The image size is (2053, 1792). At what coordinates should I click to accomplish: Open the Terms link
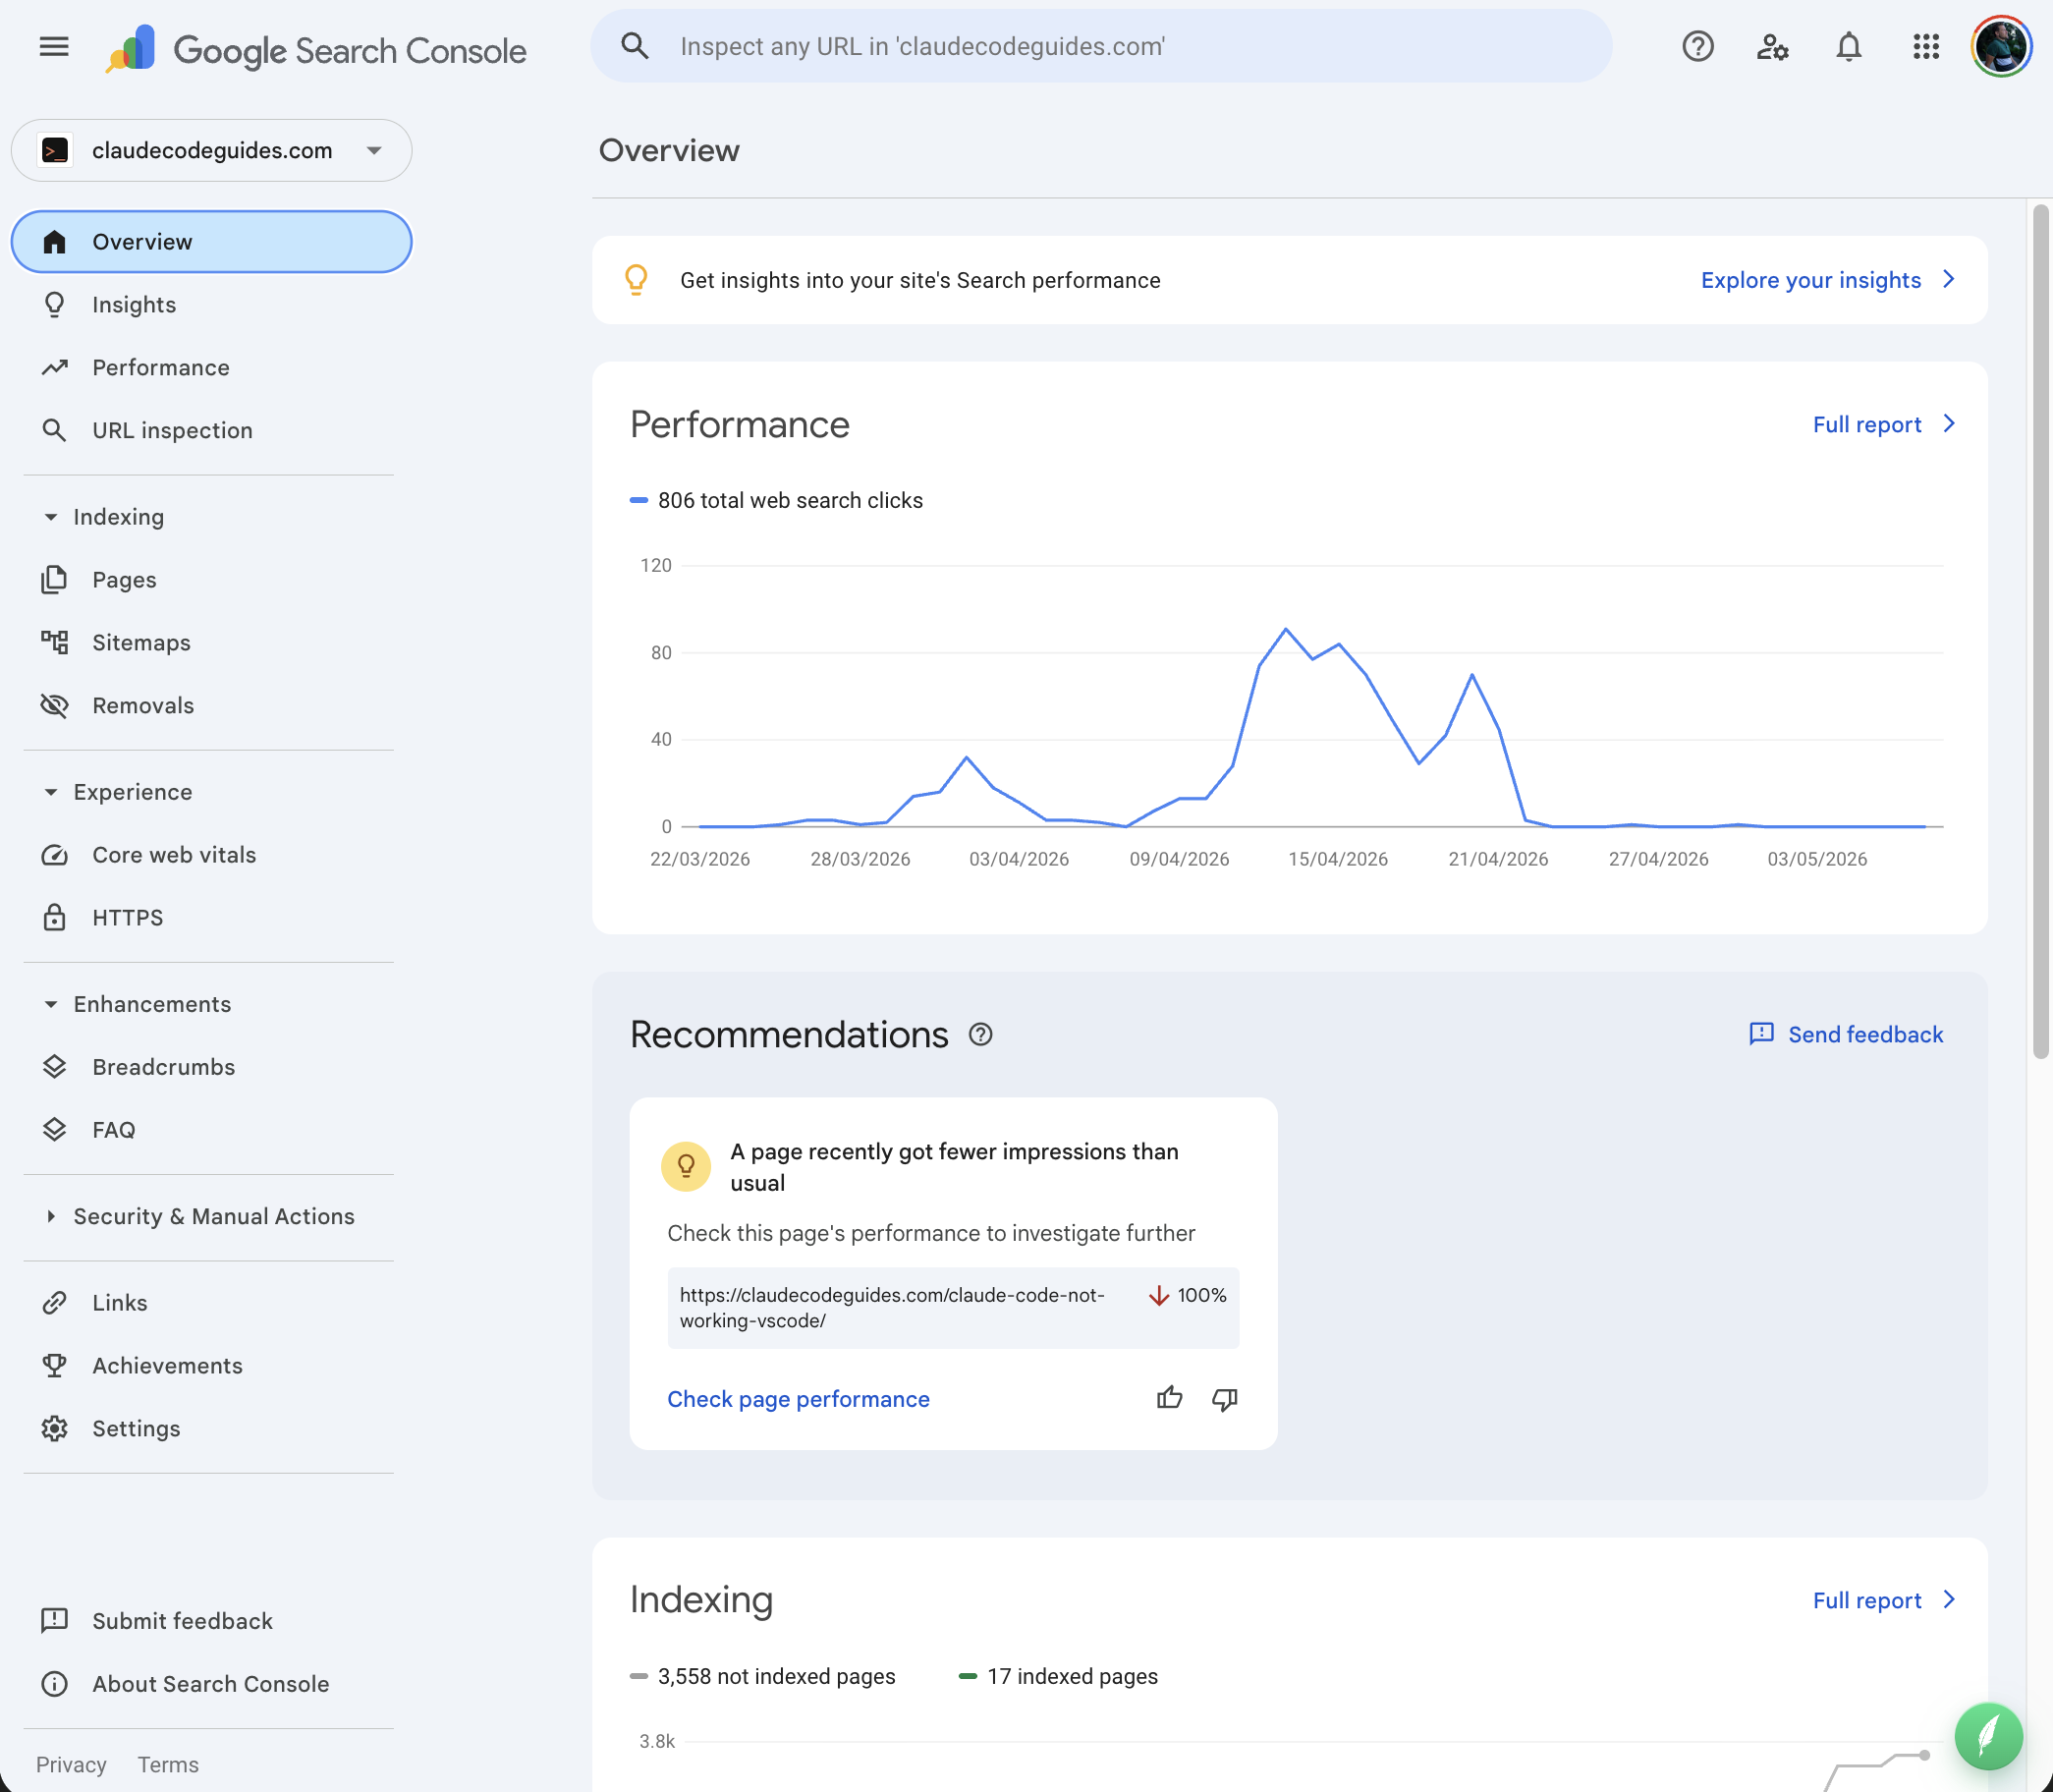click(x=168, y=1764)
